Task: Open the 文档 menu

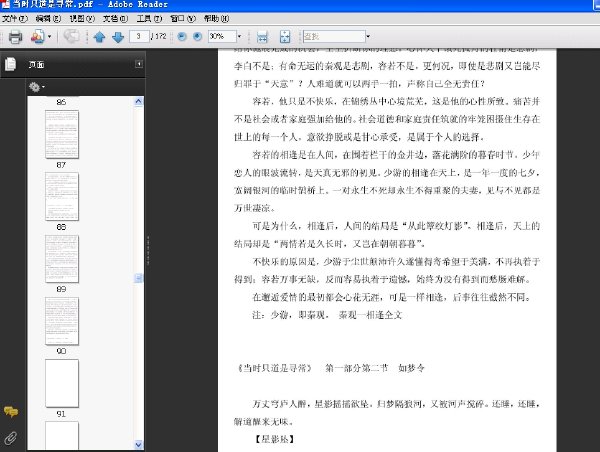Action: (x=115, y=18)
